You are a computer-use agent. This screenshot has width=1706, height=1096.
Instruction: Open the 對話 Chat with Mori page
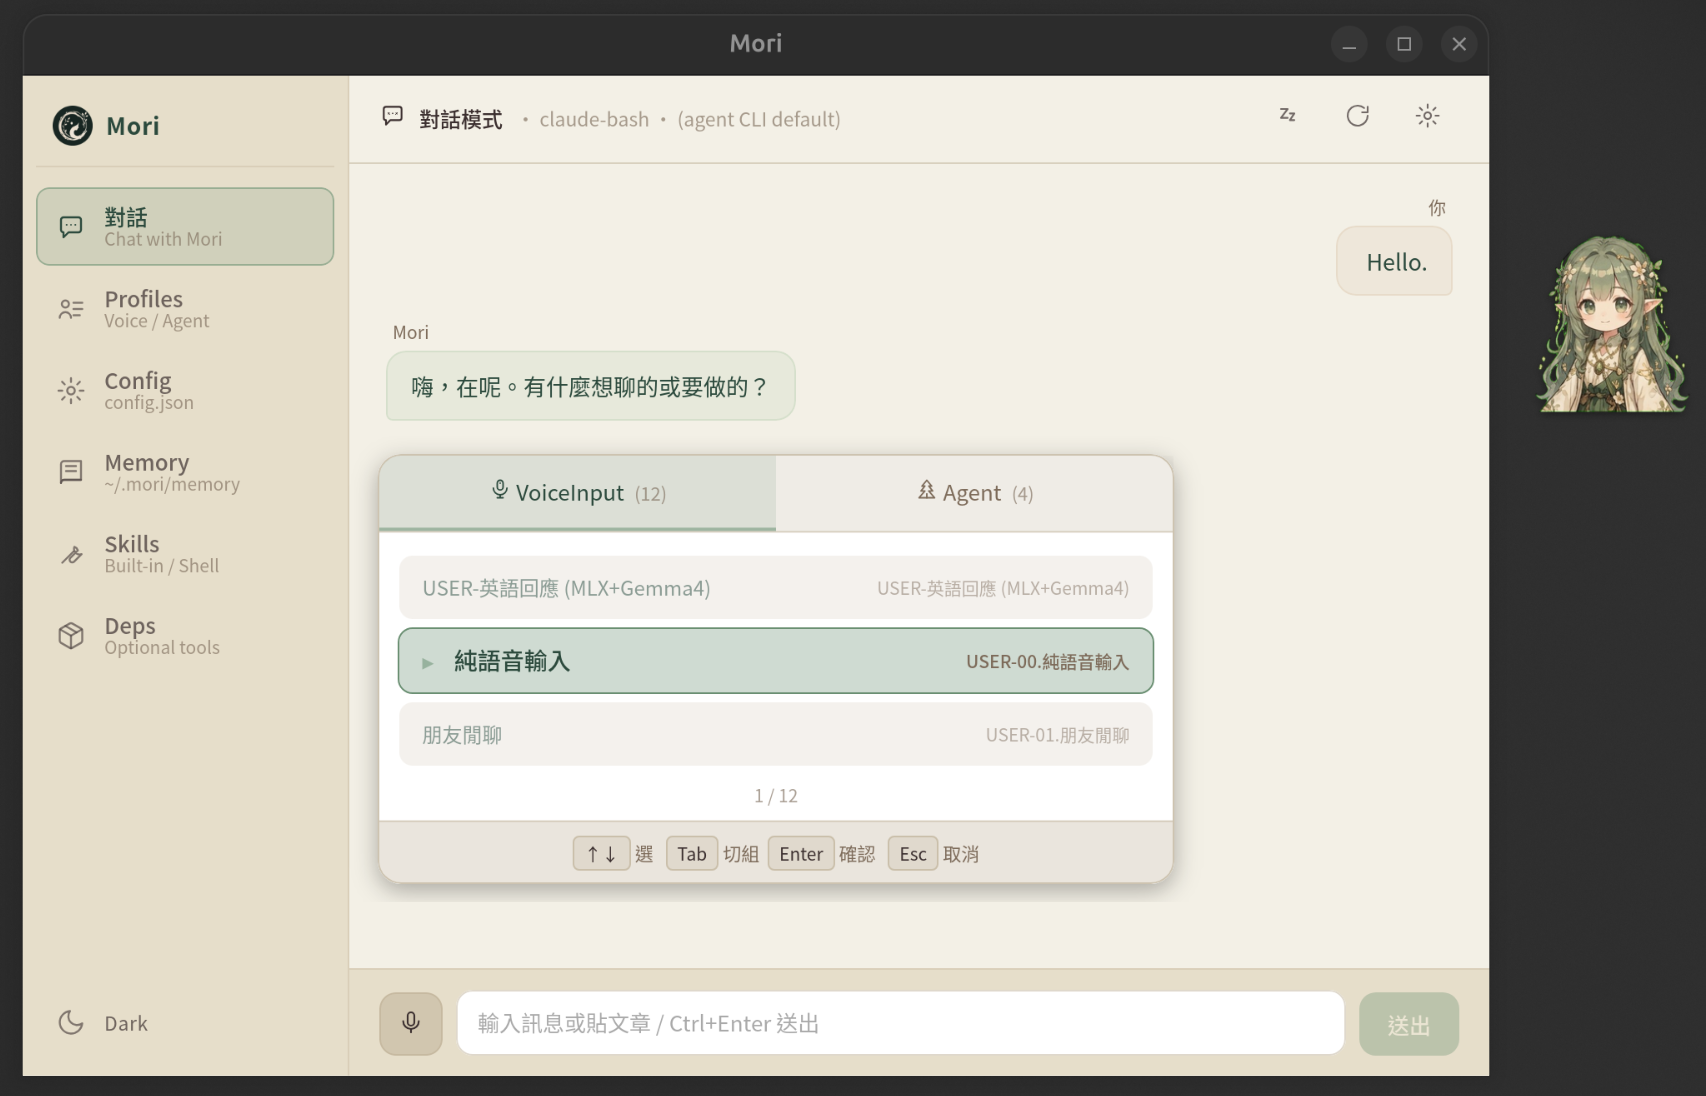[x=185, y=227]
